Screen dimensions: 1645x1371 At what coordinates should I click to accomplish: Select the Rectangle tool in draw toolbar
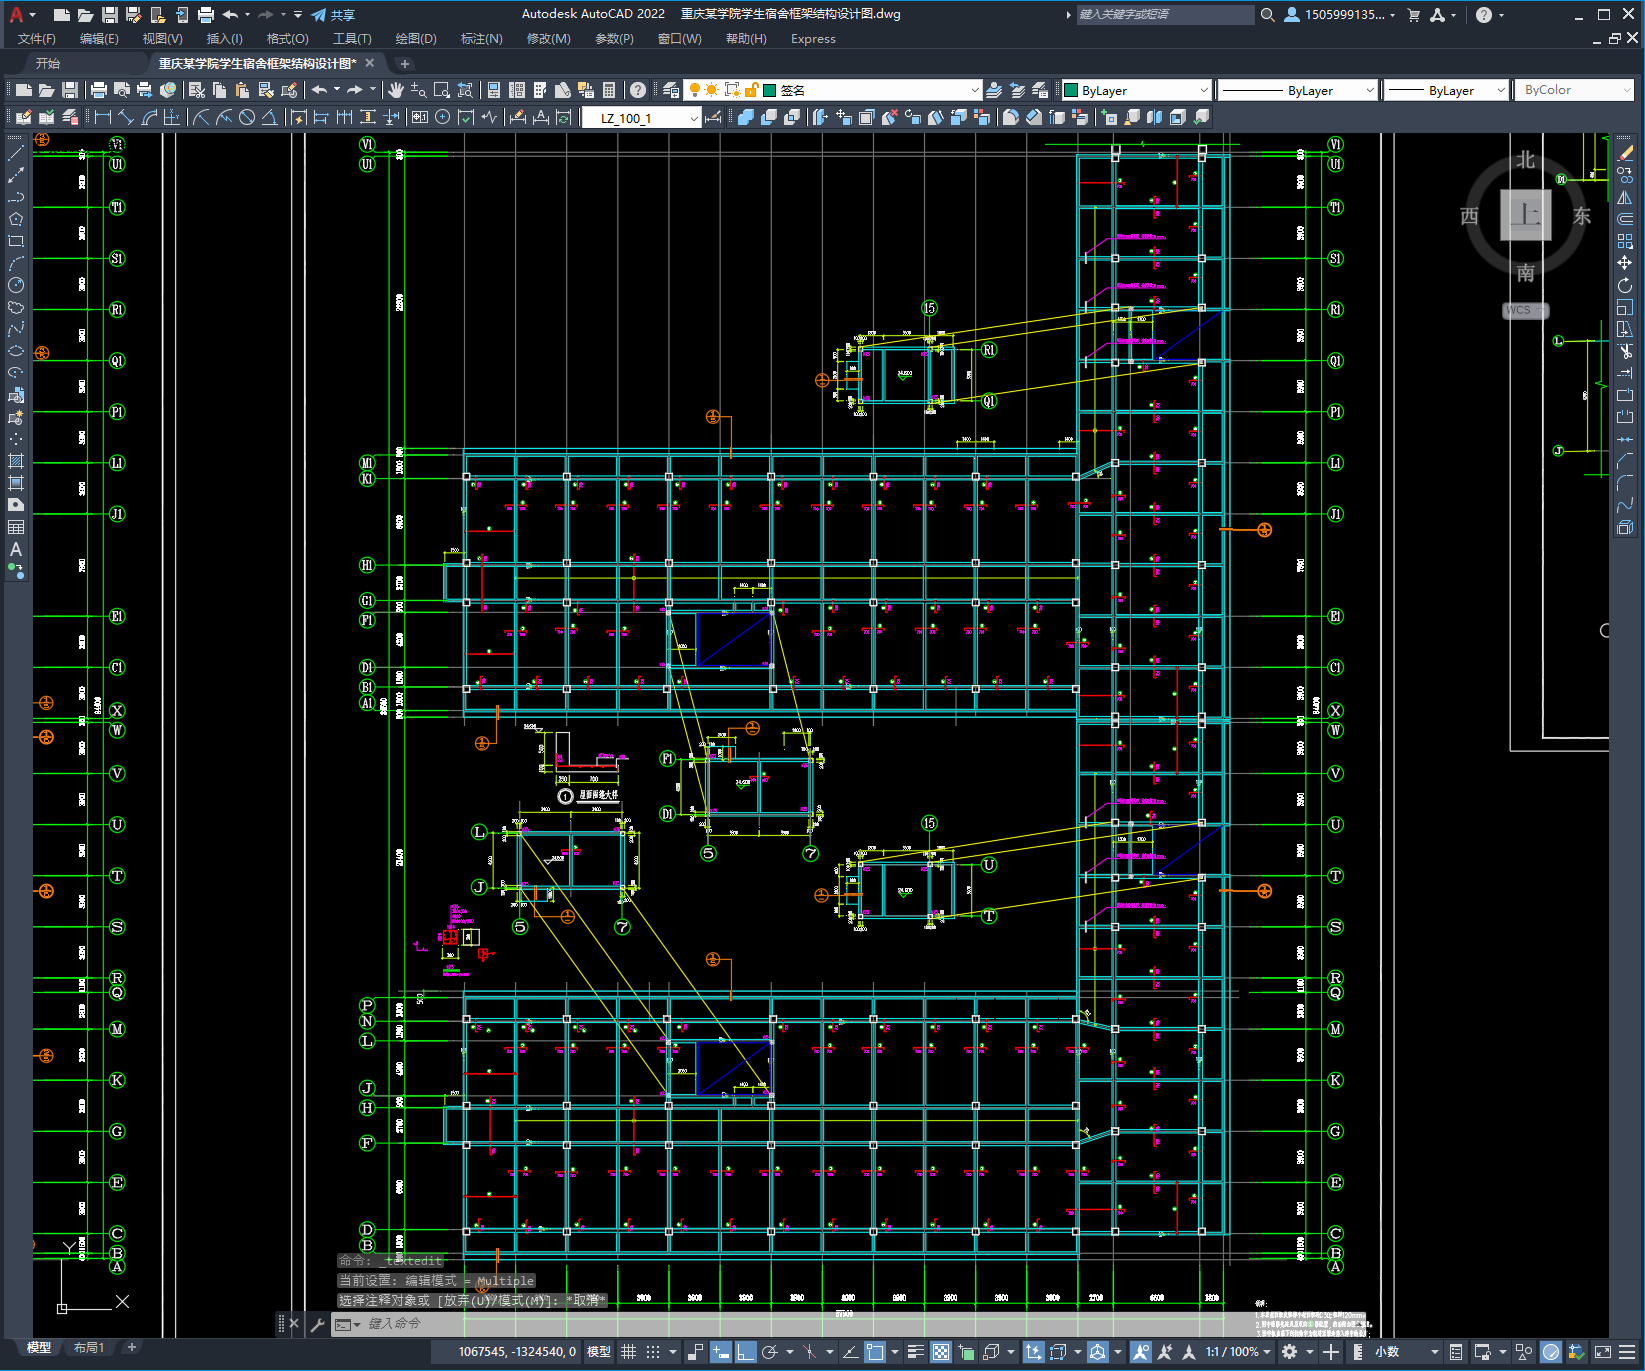coord(16,241)
